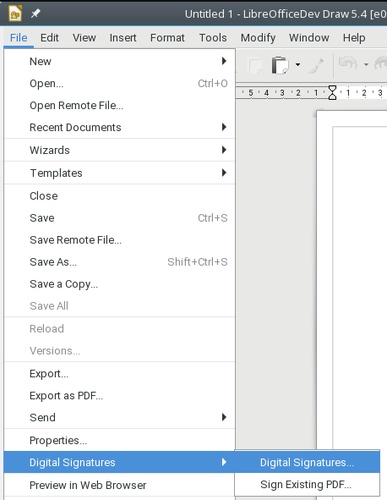Select Save a Copy... entry
This screenshot has width=387, height=500.
click(x=120, y=284)
